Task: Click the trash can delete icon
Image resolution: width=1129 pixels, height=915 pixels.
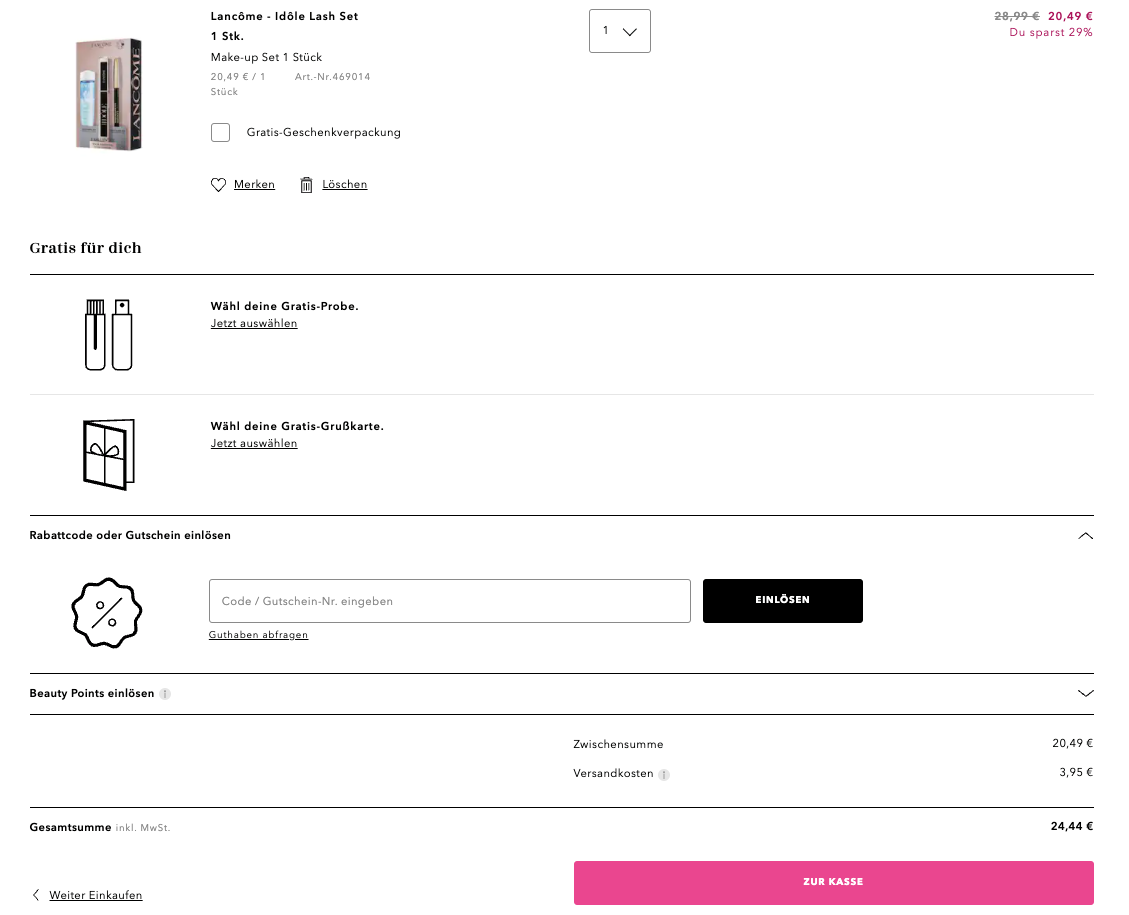Action: (307, 185)
